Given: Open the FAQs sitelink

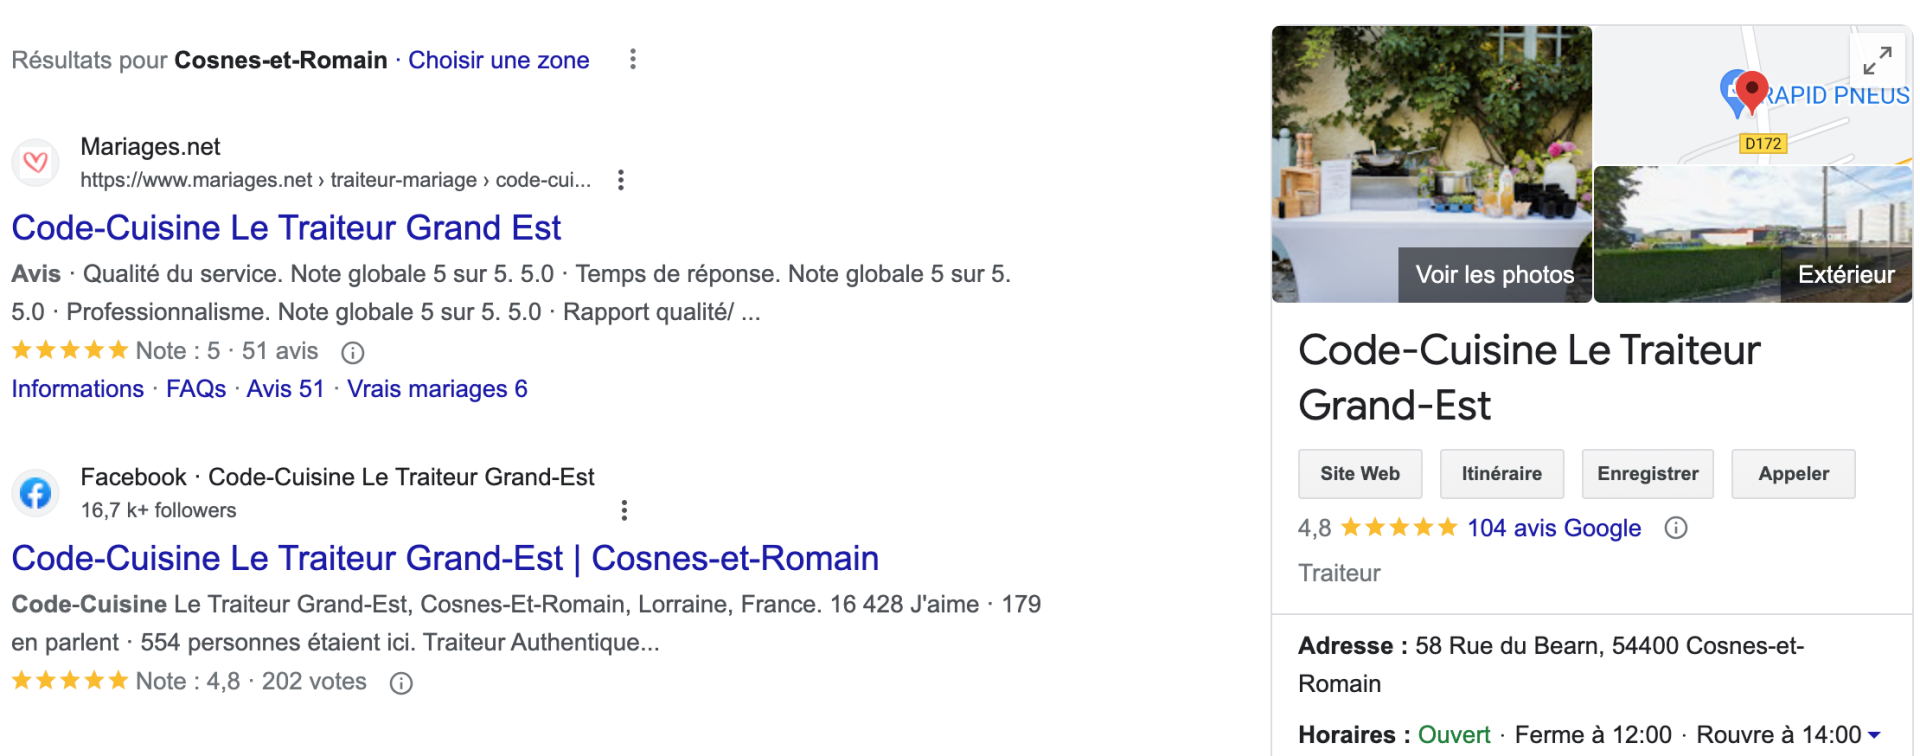Looking at the screenshot, I should [x=196, y=389].
